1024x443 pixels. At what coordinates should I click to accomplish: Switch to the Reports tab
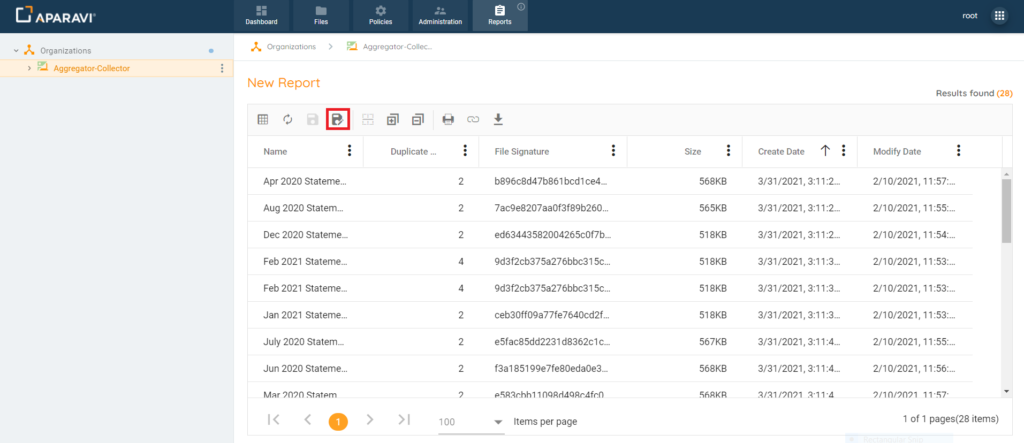tap(500, 16)
